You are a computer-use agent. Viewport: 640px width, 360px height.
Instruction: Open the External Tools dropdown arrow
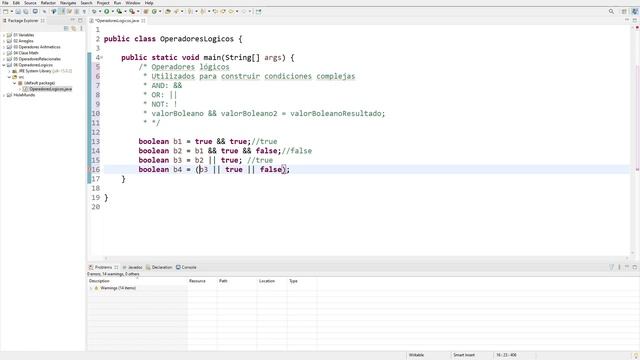pyautogui.click(x=138, y=11)
